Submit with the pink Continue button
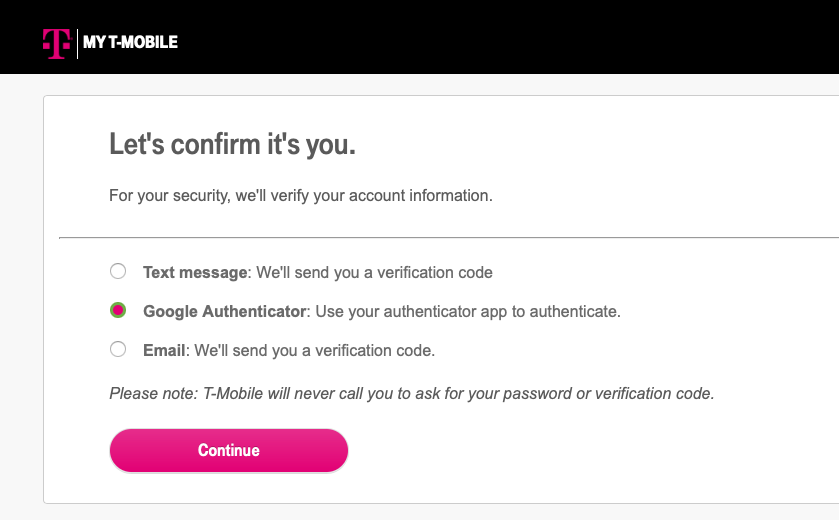This screenshot has height=520, width=839. 229,450
